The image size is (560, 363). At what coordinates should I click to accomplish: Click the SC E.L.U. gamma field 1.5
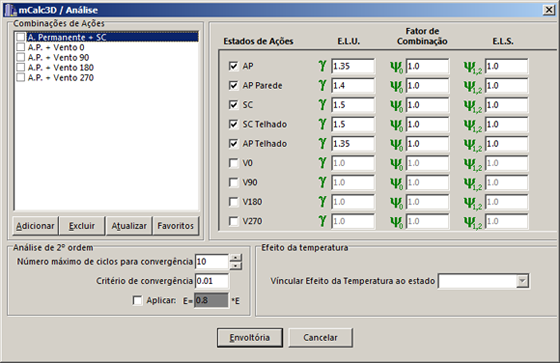pyautogui.click(x=353, y=105)
